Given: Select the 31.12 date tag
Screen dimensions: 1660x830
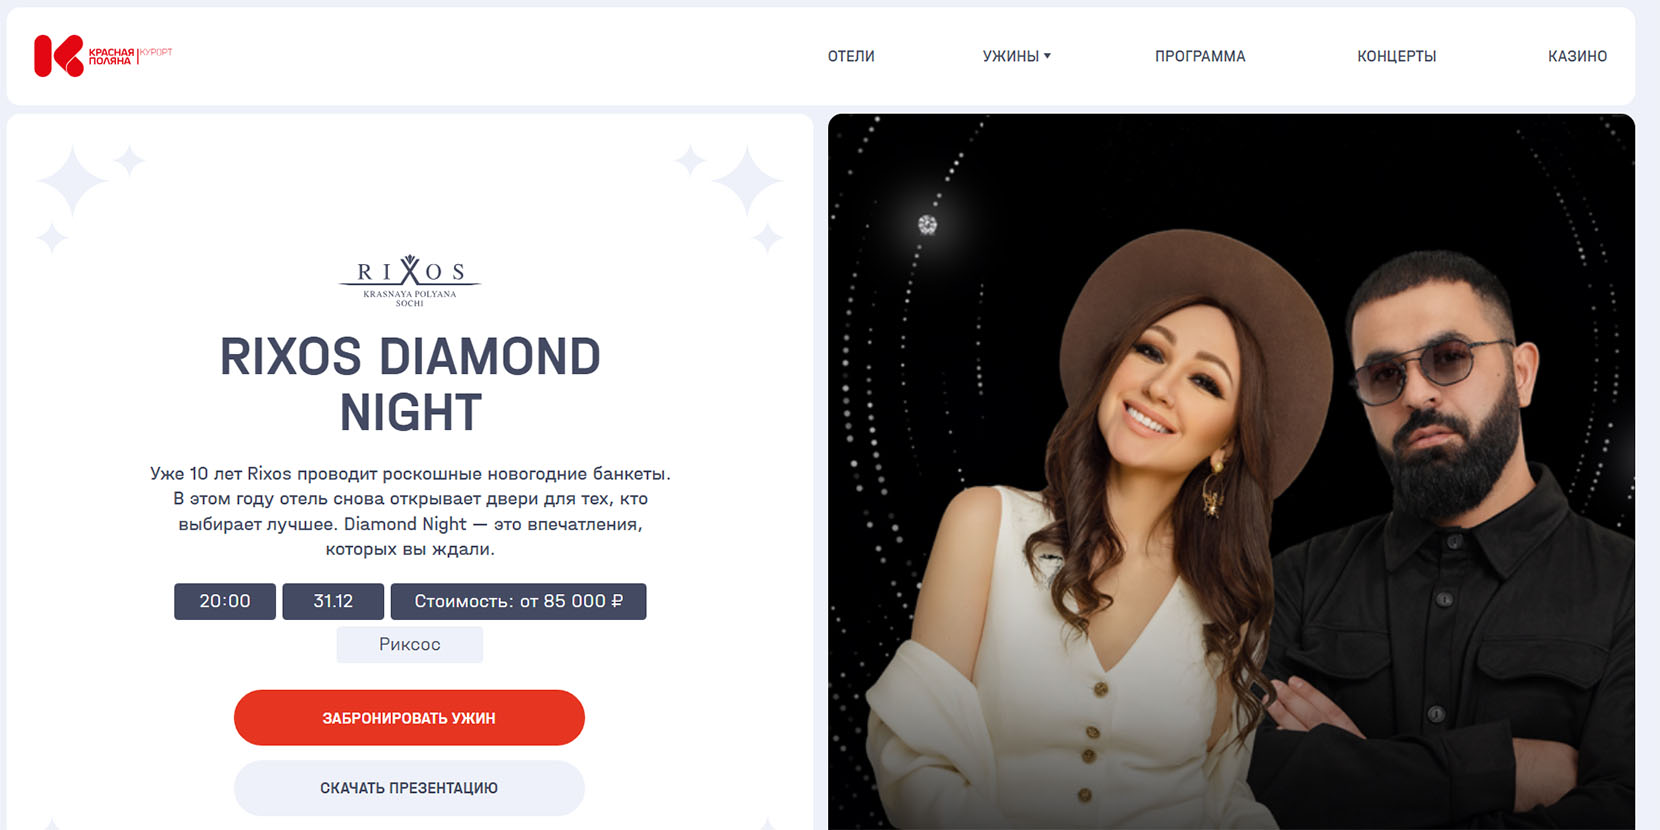Looking at the screenshot, I should (333, 601).
